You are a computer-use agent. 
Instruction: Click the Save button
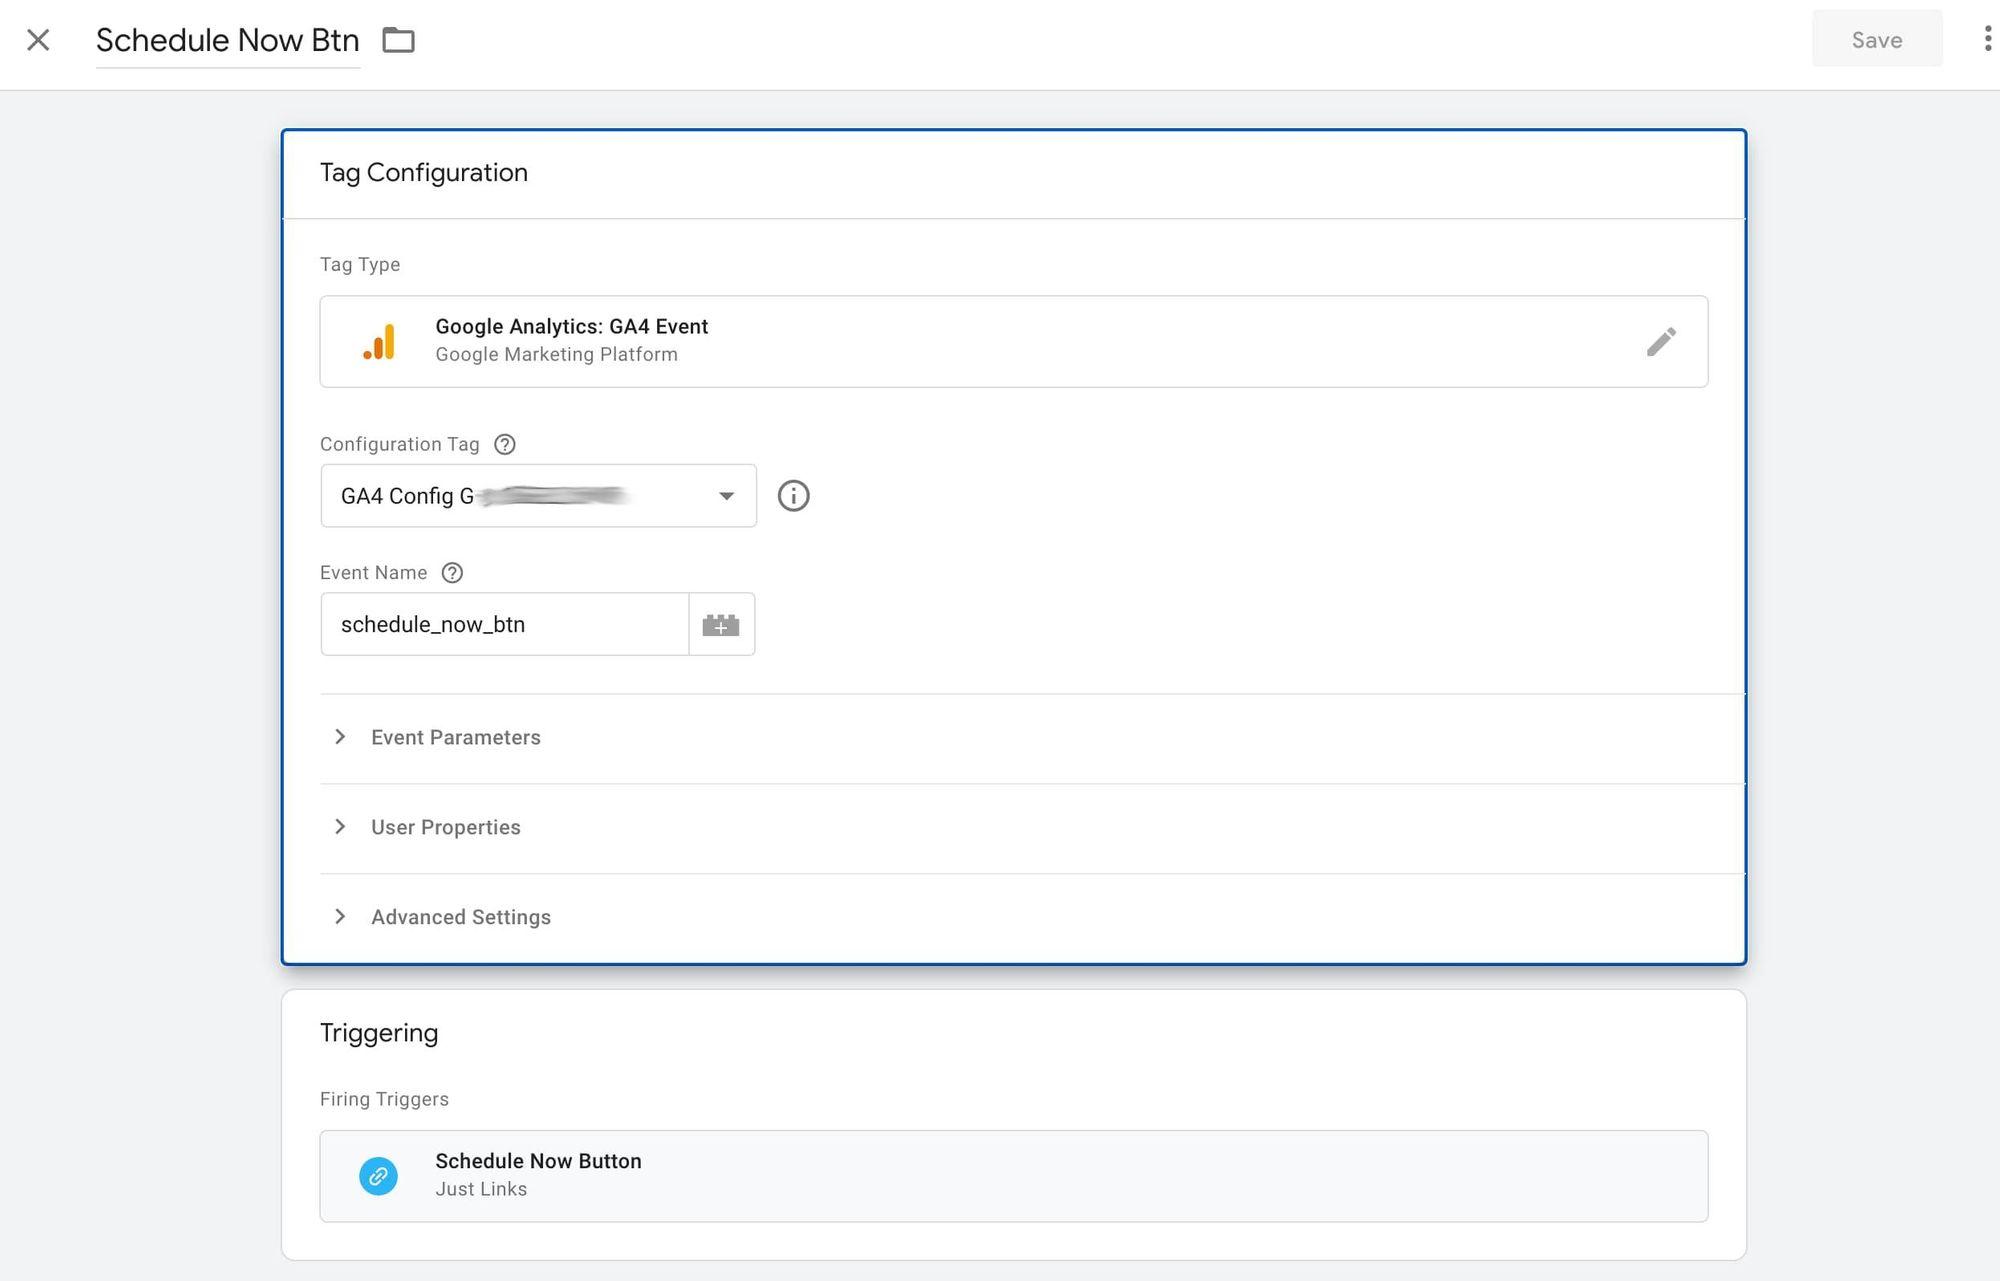(1877, 40)
